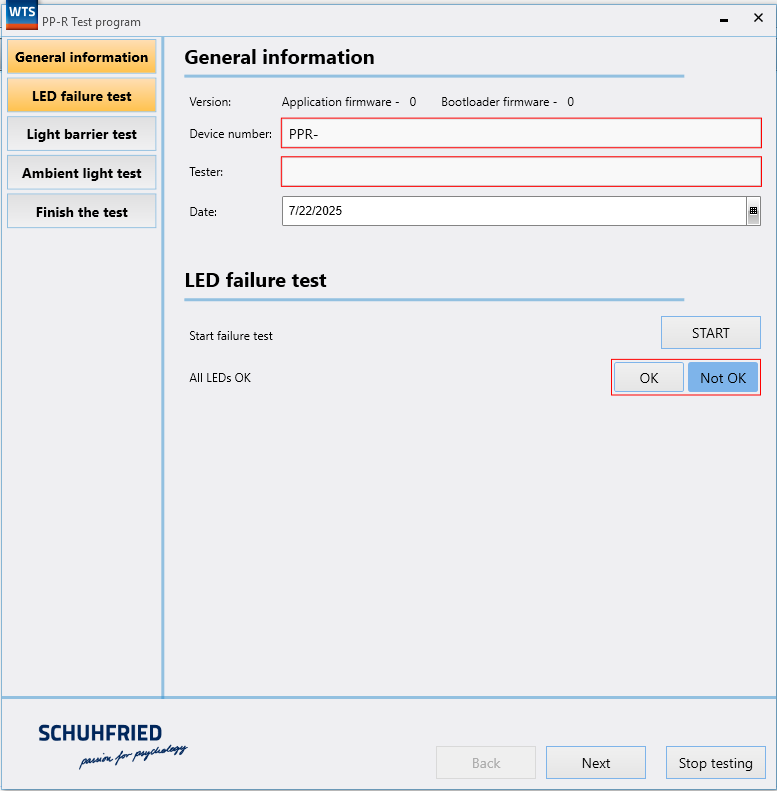Open the Finish the test step

82,212
